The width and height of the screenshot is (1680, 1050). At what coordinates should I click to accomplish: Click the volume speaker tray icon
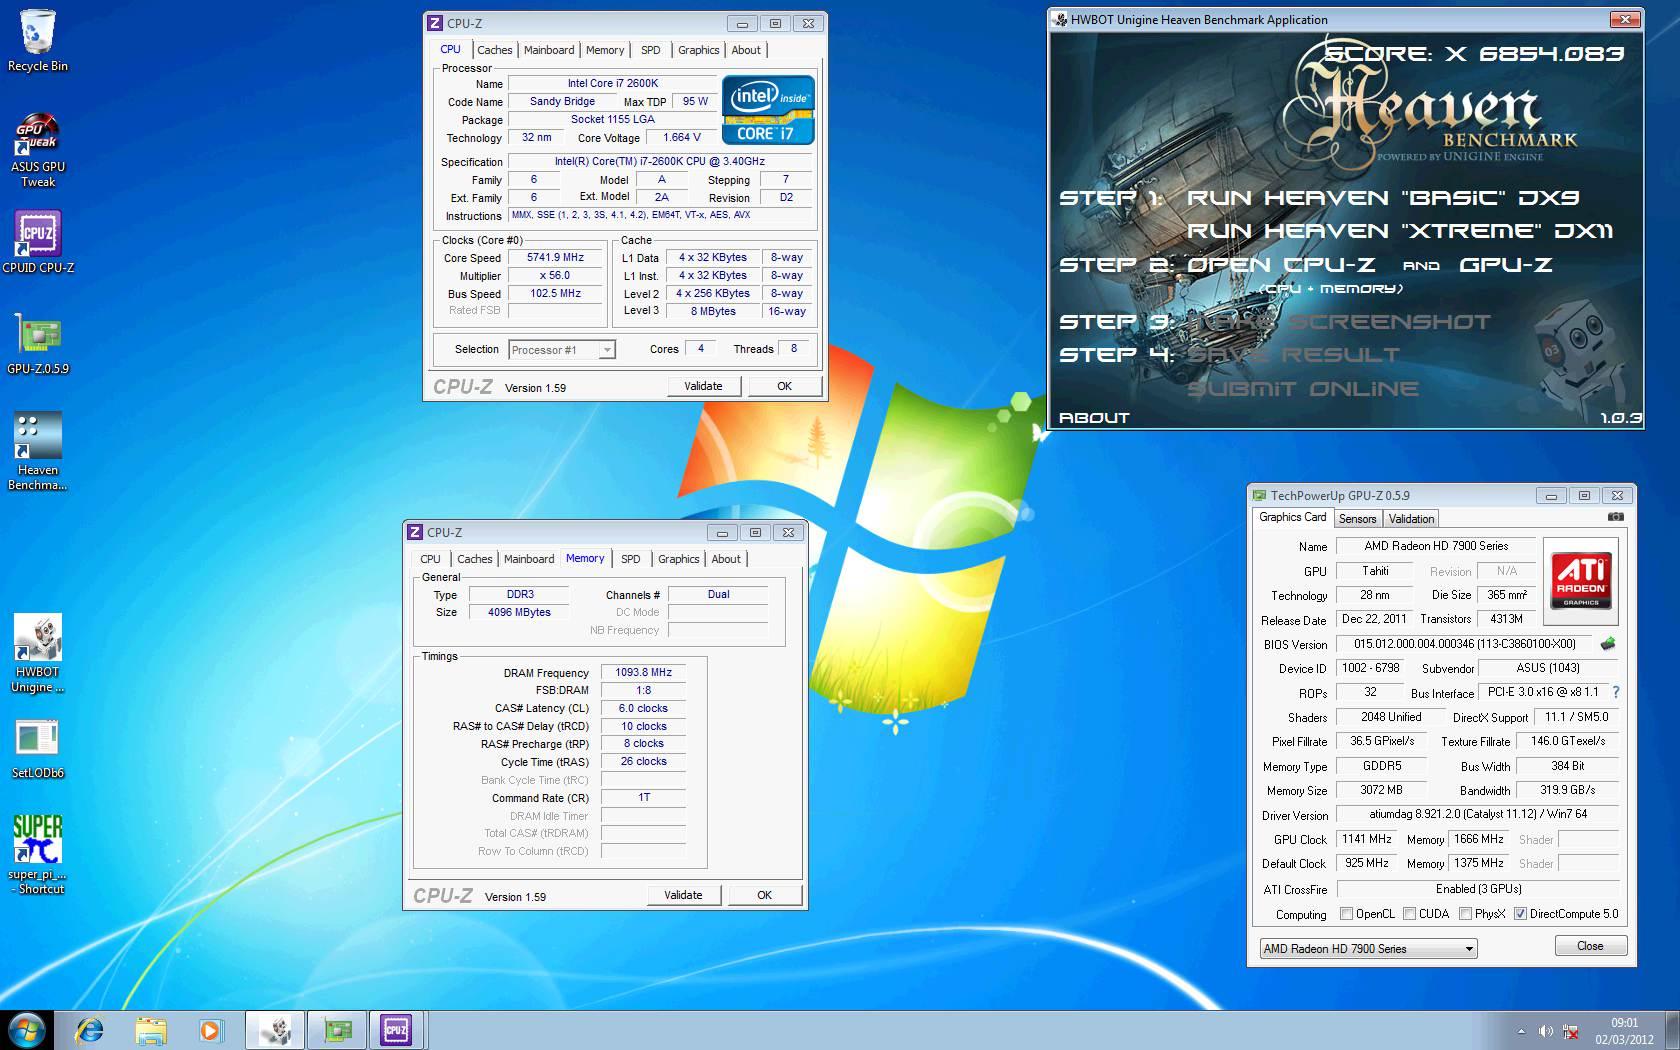[x=1545, y=1031]
